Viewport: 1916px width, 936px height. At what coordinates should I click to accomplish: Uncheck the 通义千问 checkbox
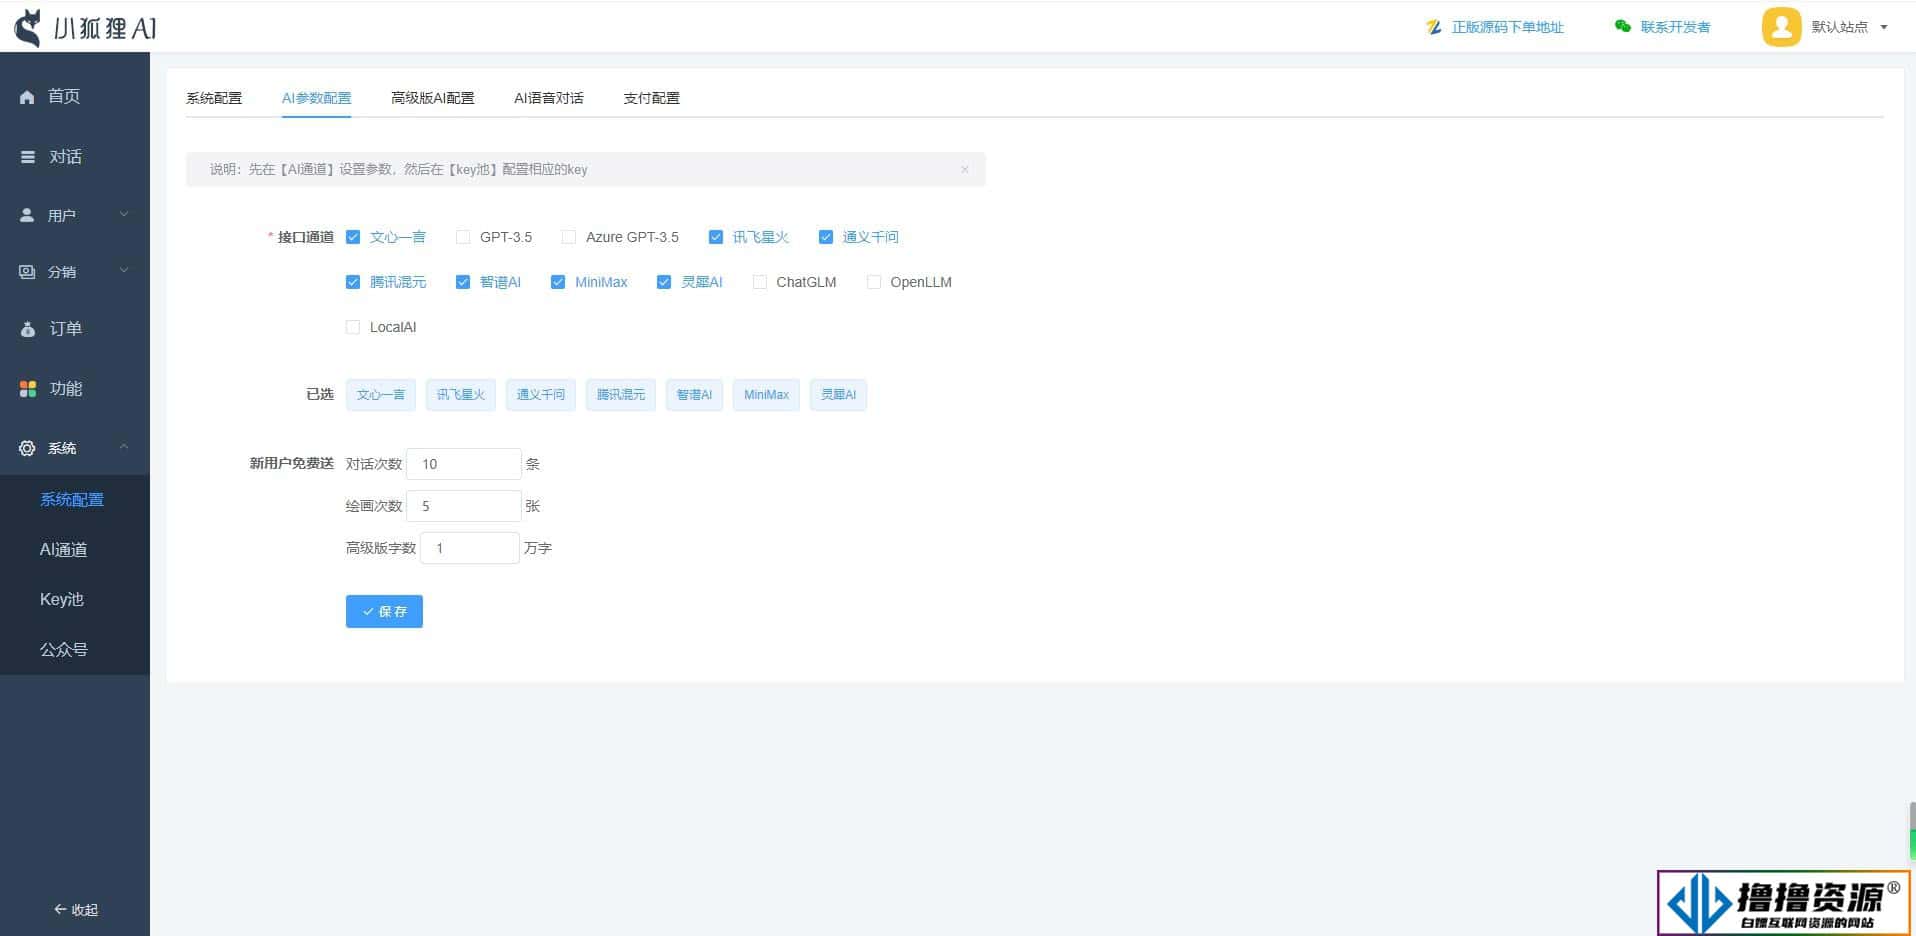(x=826, y=237)
